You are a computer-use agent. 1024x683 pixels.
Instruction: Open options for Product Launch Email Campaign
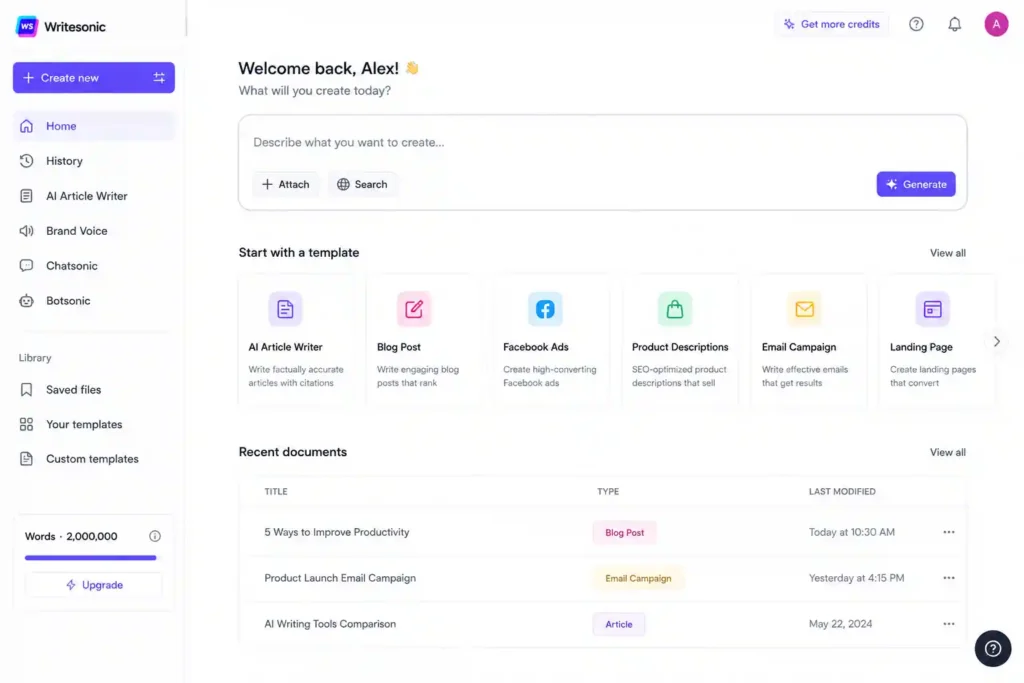pos(948,578)
